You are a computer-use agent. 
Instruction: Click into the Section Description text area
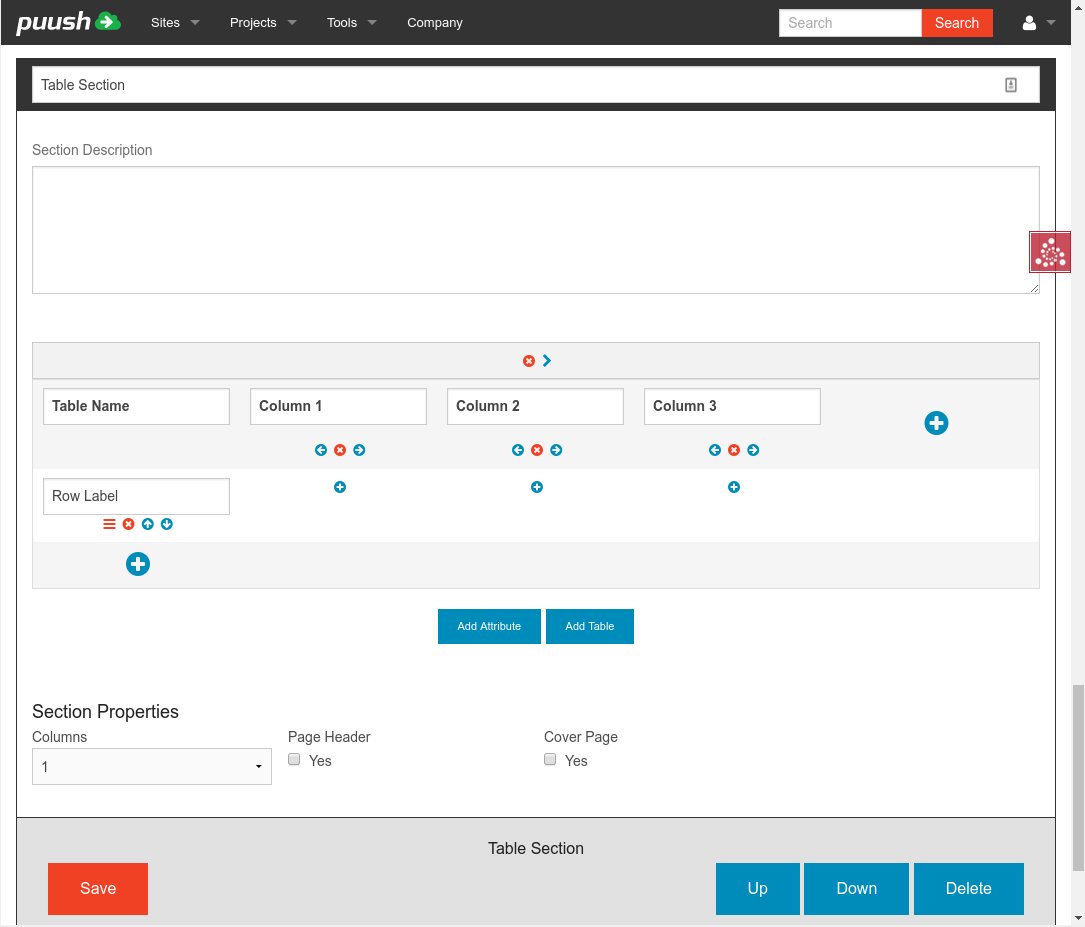(535, 230)
